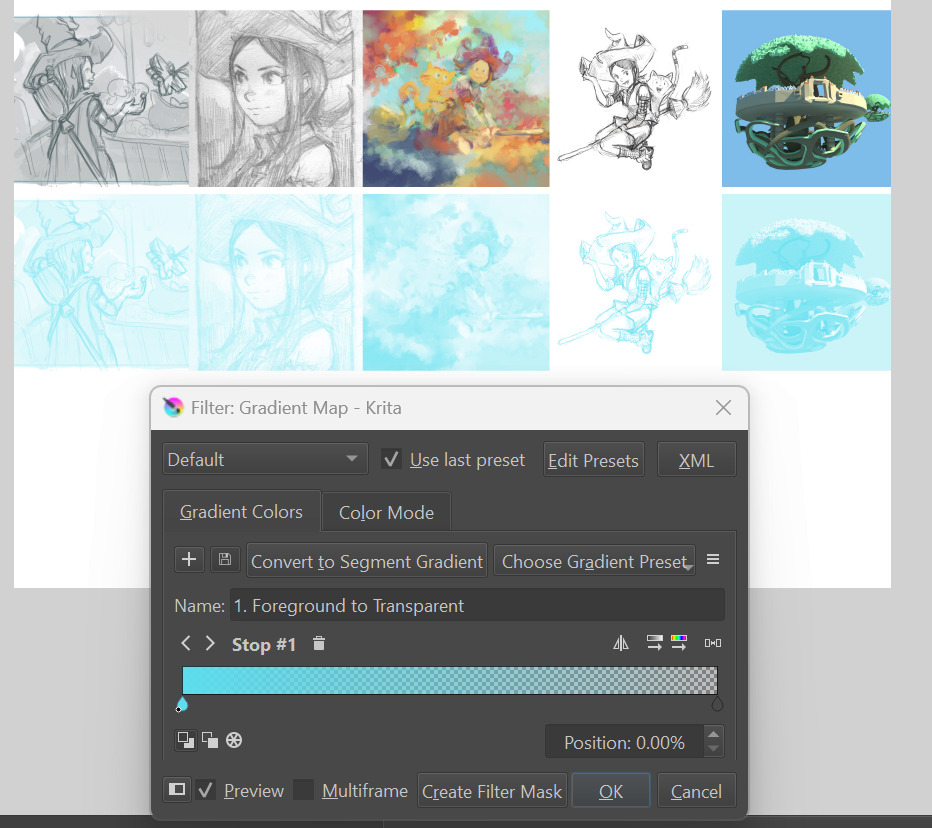
Task: Click the cyan-tinted painted witch image
Action: click(x=456, y=282)
